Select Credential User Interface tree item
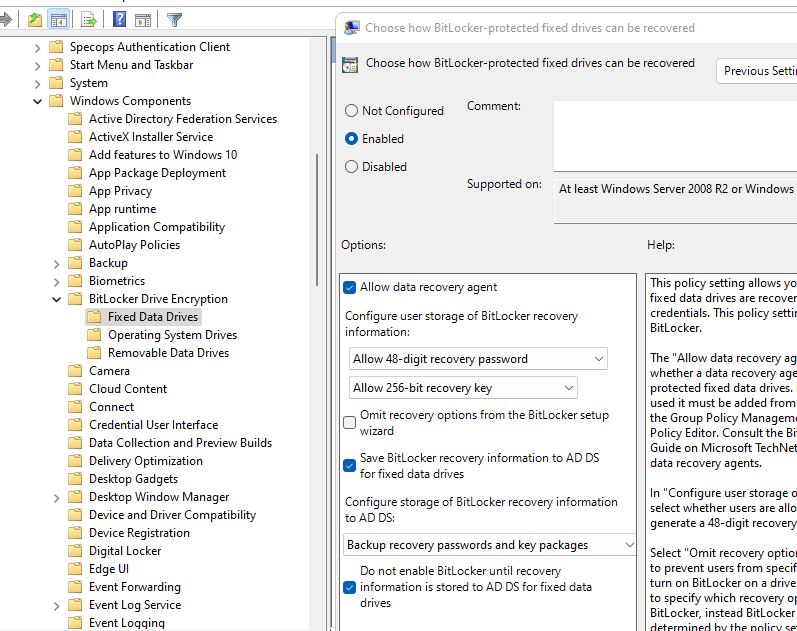The height and width of the screenshot is (631, 797). (x=154, y=425)
